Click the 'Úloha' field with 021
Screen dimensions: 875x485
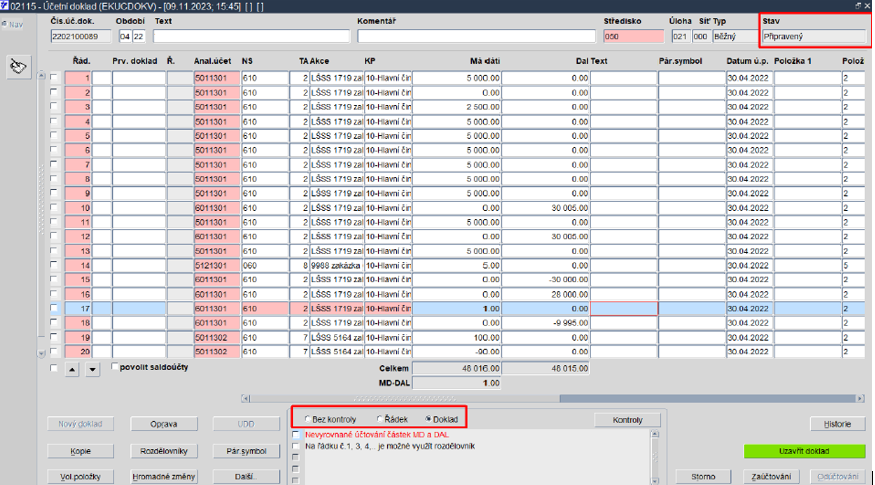click(680, 36)
